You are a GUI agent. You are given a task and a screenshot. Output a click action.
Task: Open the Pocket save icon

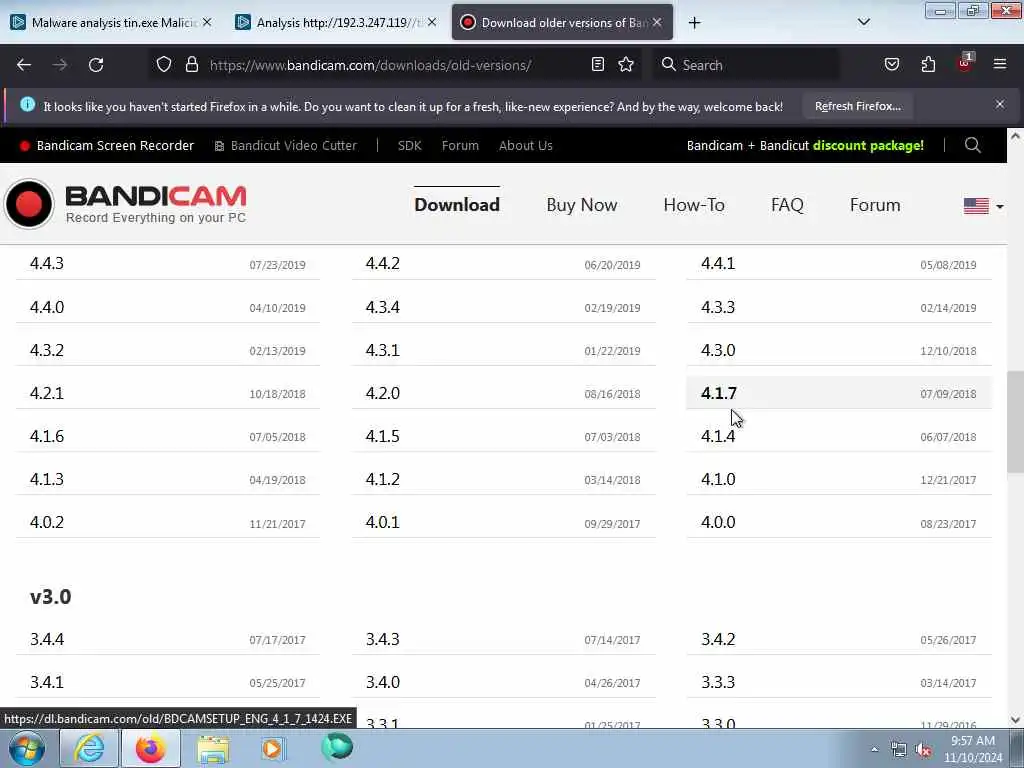(x=891, y=64)
